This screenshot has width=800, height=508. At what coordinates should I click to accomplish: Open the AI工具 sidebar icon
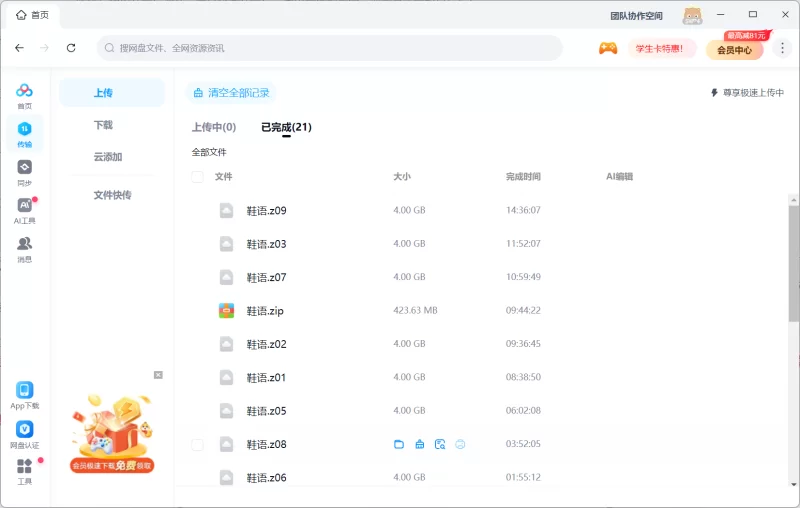(24, 211)
